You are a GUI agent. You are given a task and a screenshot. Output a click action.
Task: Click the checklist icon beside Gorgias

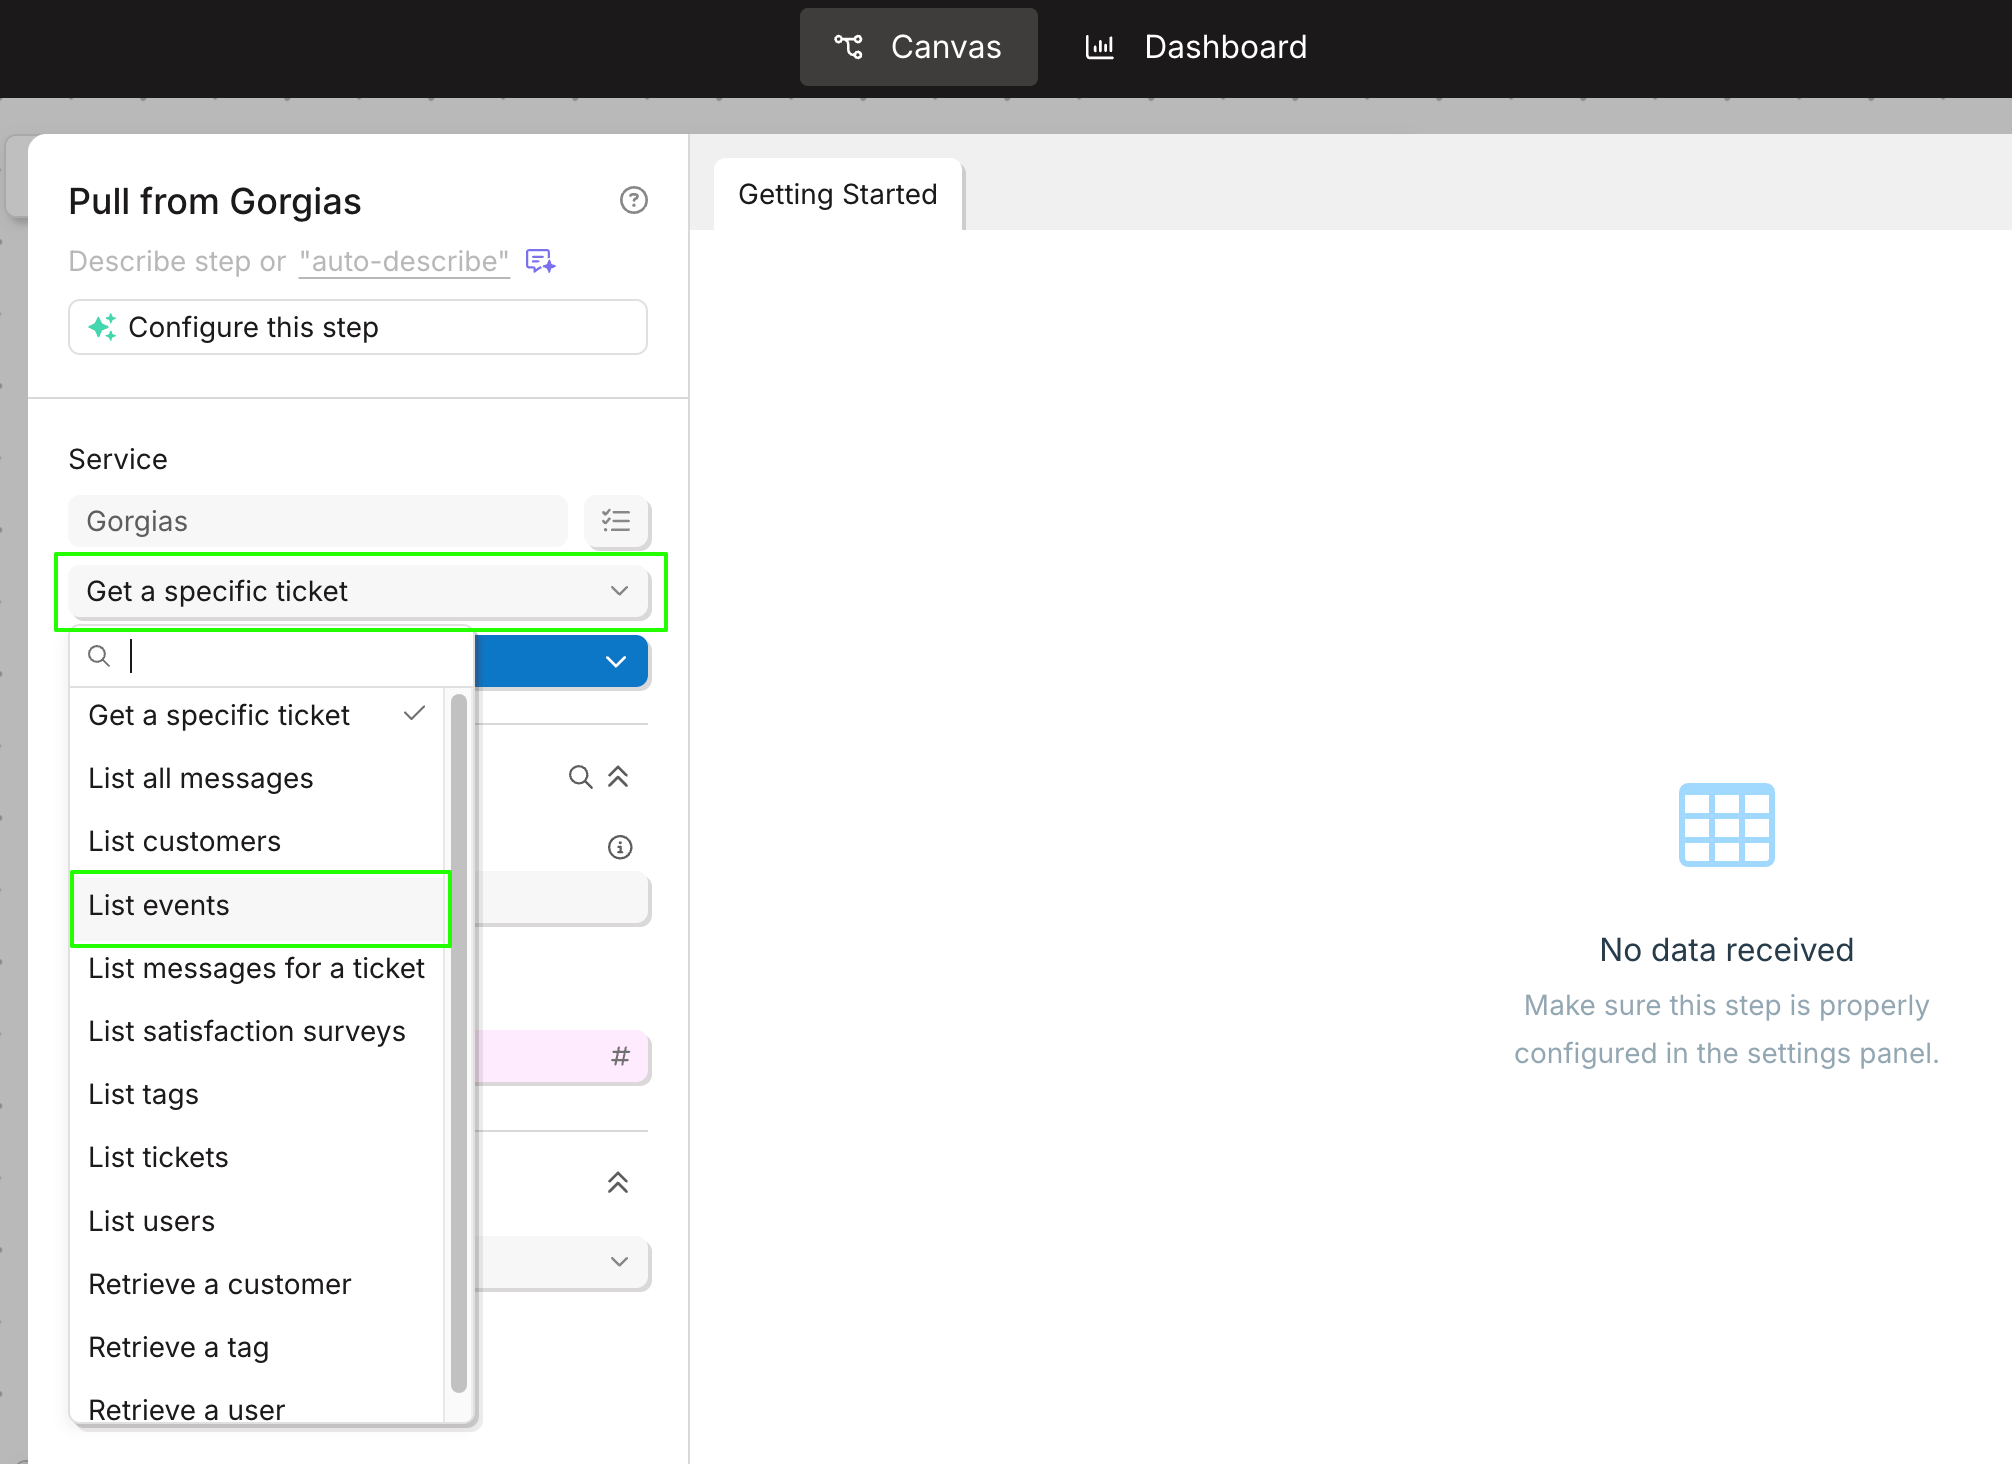pos(616,521)
